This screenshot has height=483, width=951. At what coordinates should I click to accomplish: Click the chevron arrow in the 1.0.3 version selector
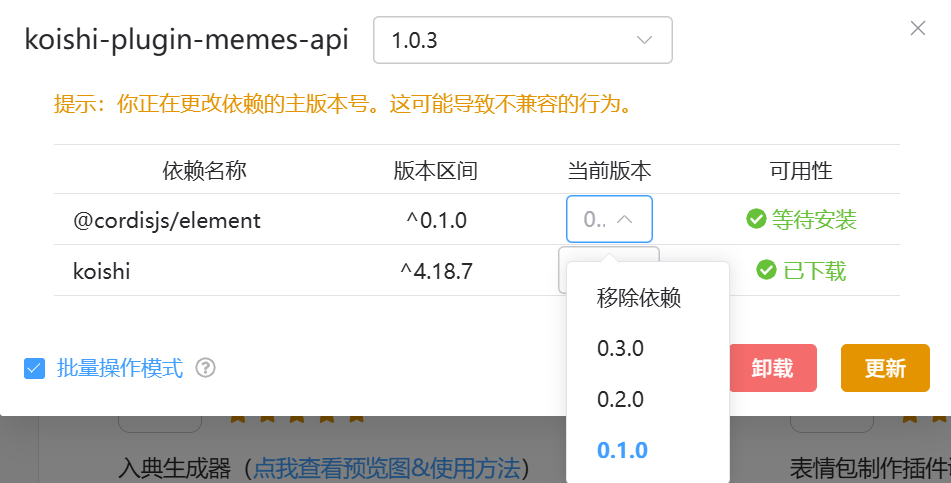coord(644,41)
